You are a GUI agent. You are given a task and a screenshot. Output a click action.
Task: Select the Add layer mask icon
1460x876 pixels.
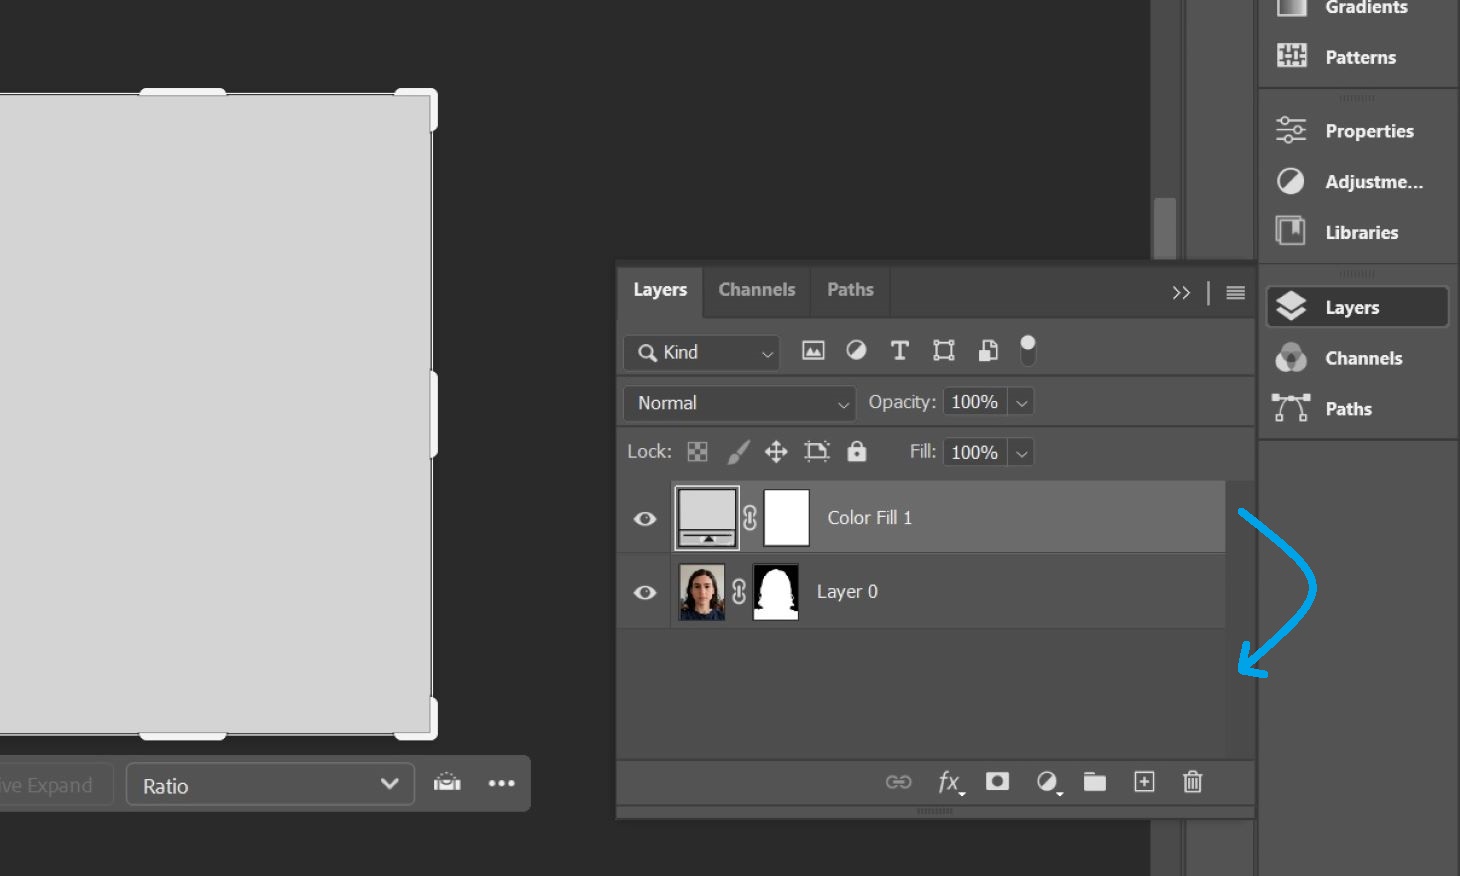tap(996, 782)
